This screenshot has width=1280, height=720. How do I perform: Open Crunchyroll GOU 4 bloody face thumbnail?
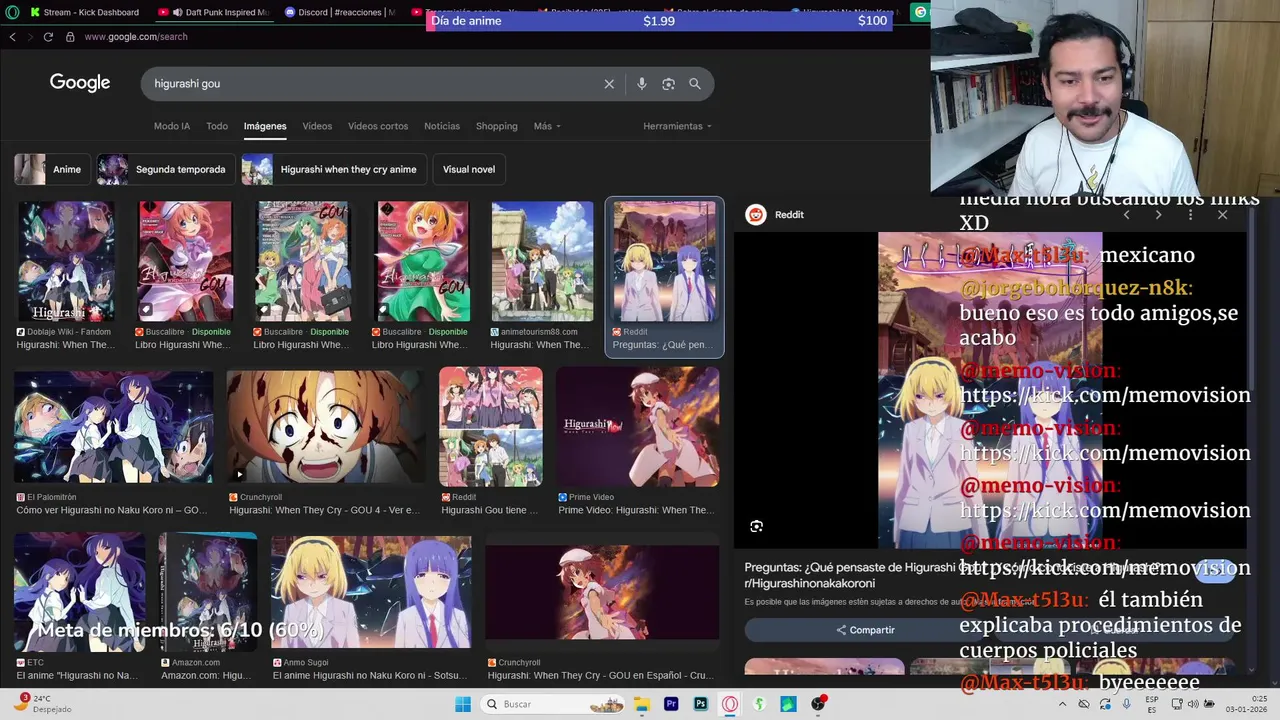[x=325, y=426]
